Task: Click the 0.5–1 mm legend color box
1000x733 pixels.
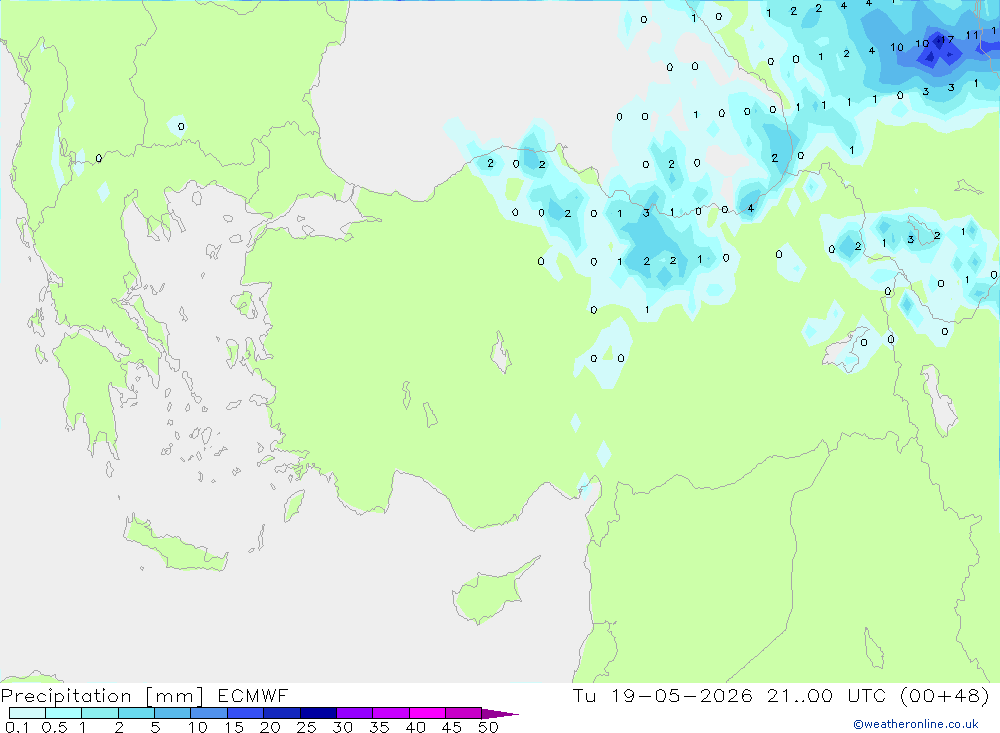Action: pos(63,713)
